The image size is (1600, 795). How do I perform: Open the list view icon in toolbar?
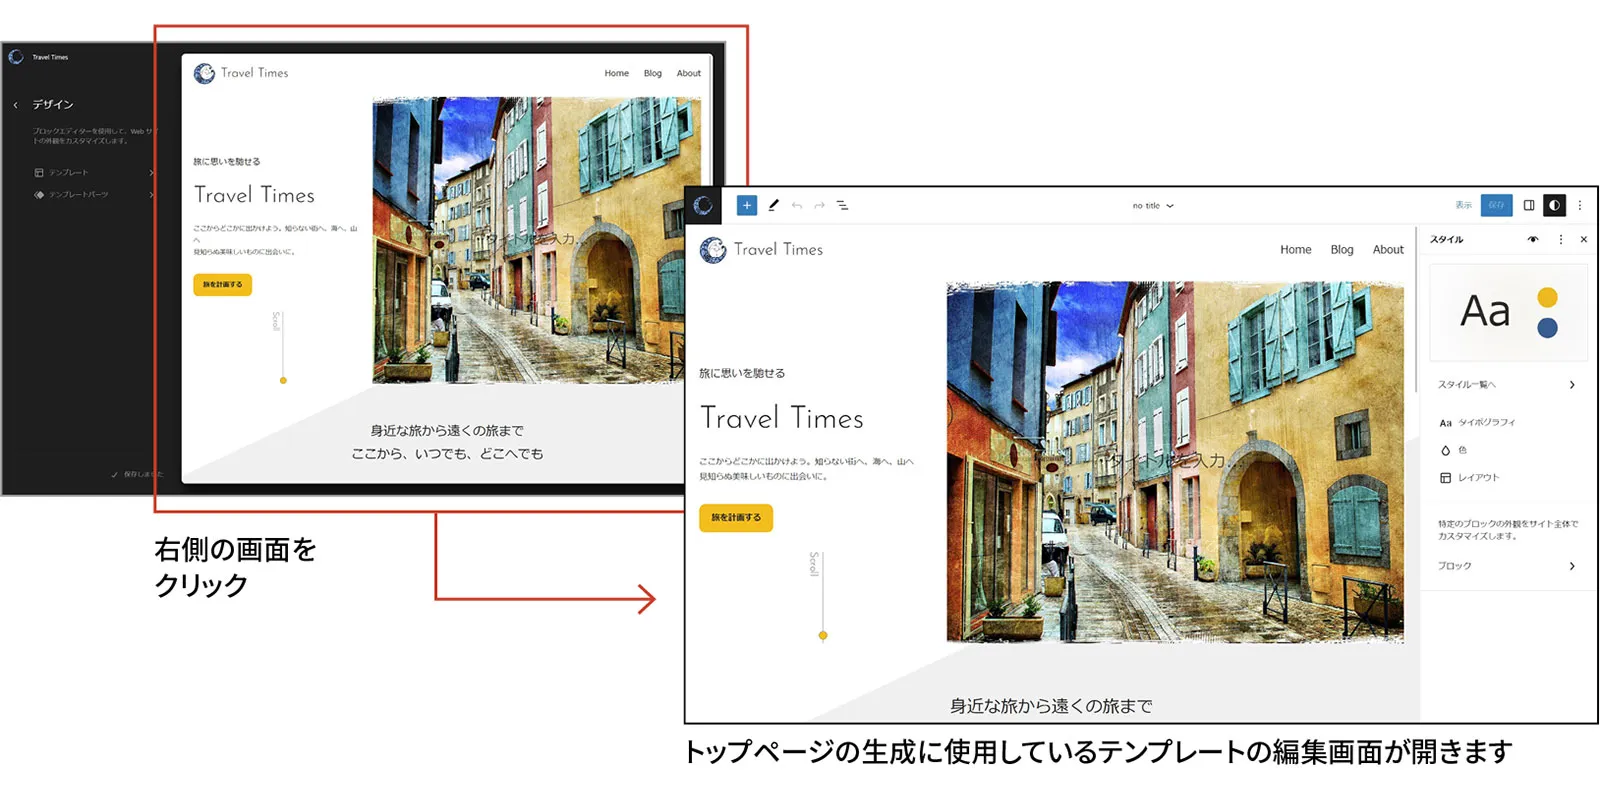[x=843, y=205]
